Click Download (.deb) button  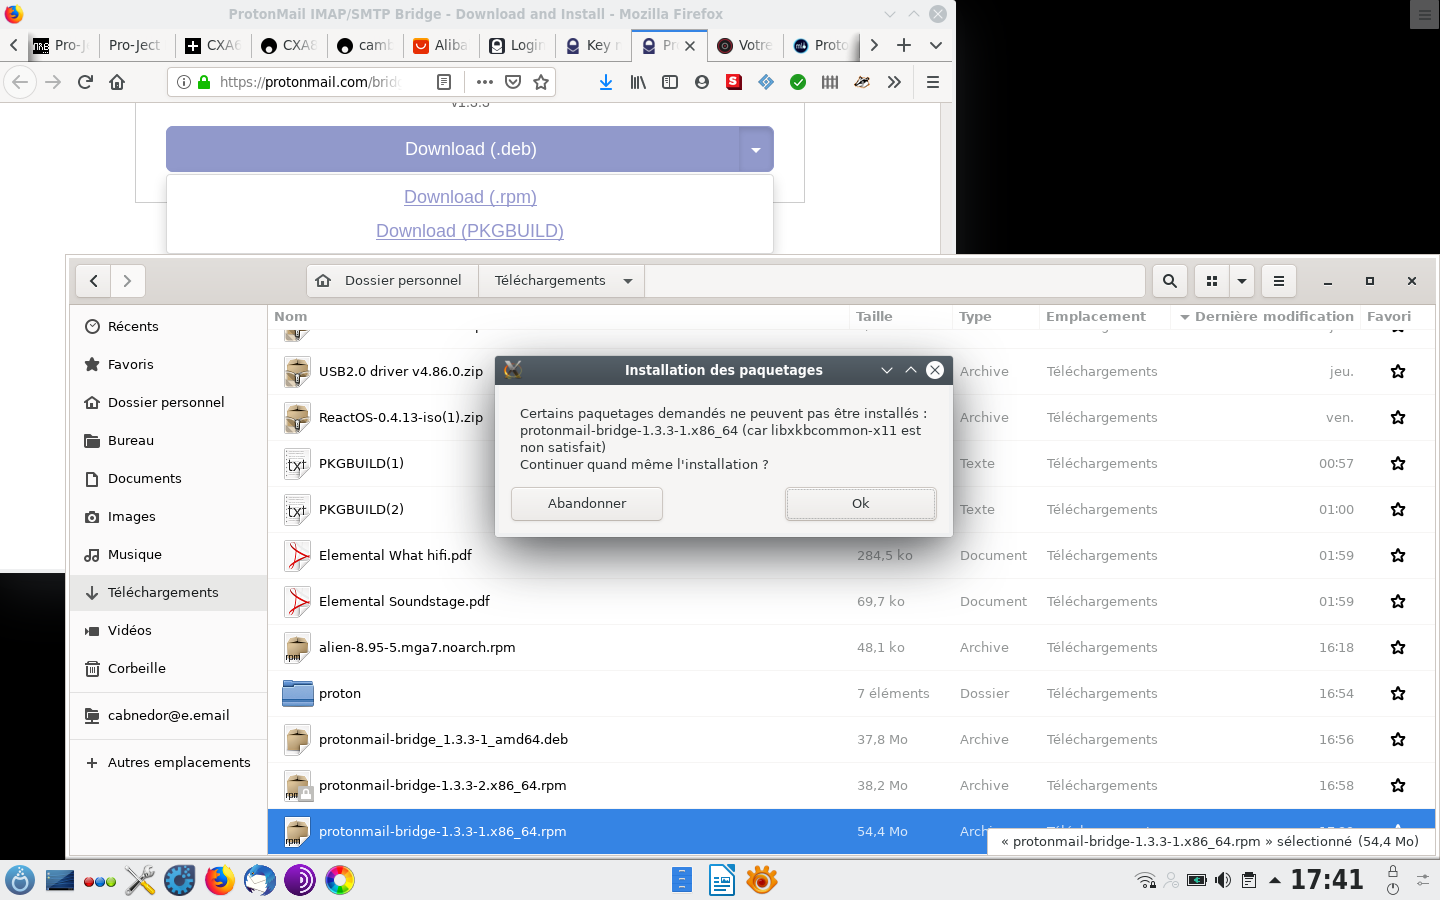point(453,149)
